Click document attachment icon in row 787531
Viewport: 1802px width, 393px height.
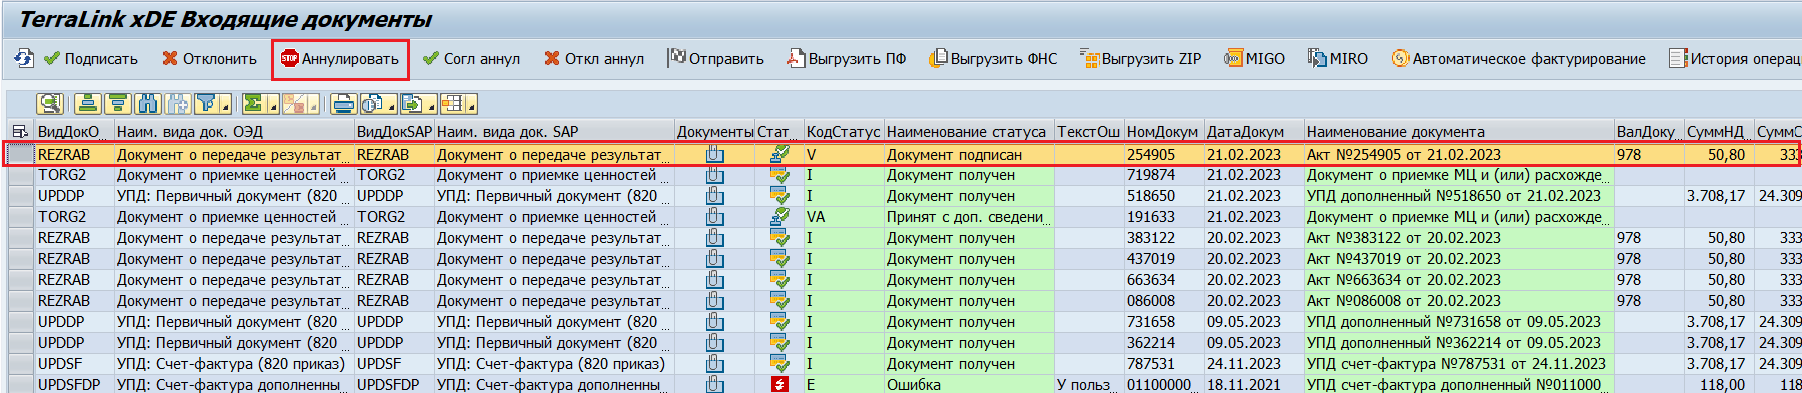pyautogui.click(x=714, y=364)
